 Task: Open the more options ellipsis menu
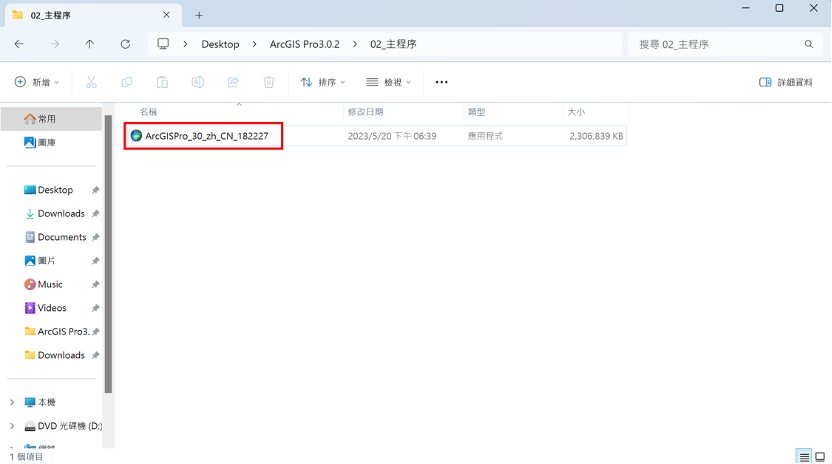click(x=441, y=82)
